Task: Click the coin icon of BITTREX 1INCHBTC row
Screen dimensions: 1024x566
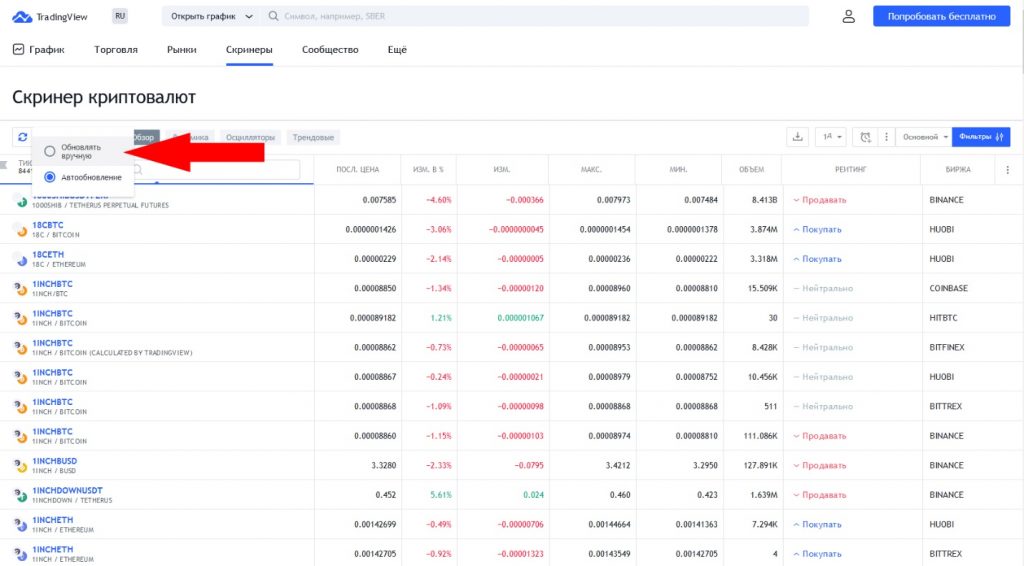Action: click(21, 407)
